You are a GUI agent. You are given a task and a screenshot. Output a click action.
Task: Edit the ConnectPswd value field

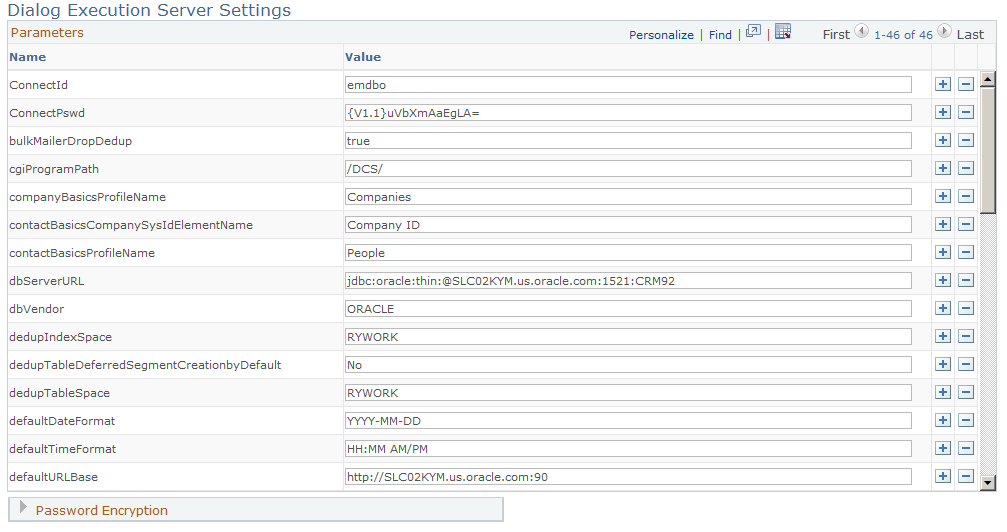click(628, 112)
